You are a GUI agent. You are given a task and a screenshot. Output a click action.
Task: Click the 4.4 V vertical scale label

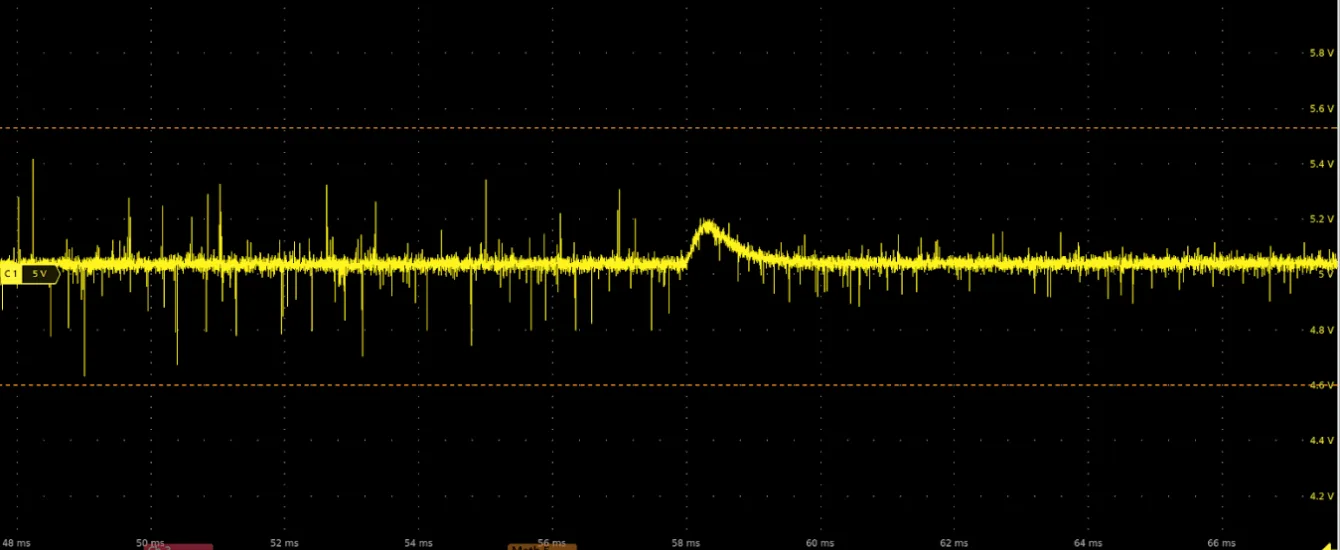pos(1321,440)
